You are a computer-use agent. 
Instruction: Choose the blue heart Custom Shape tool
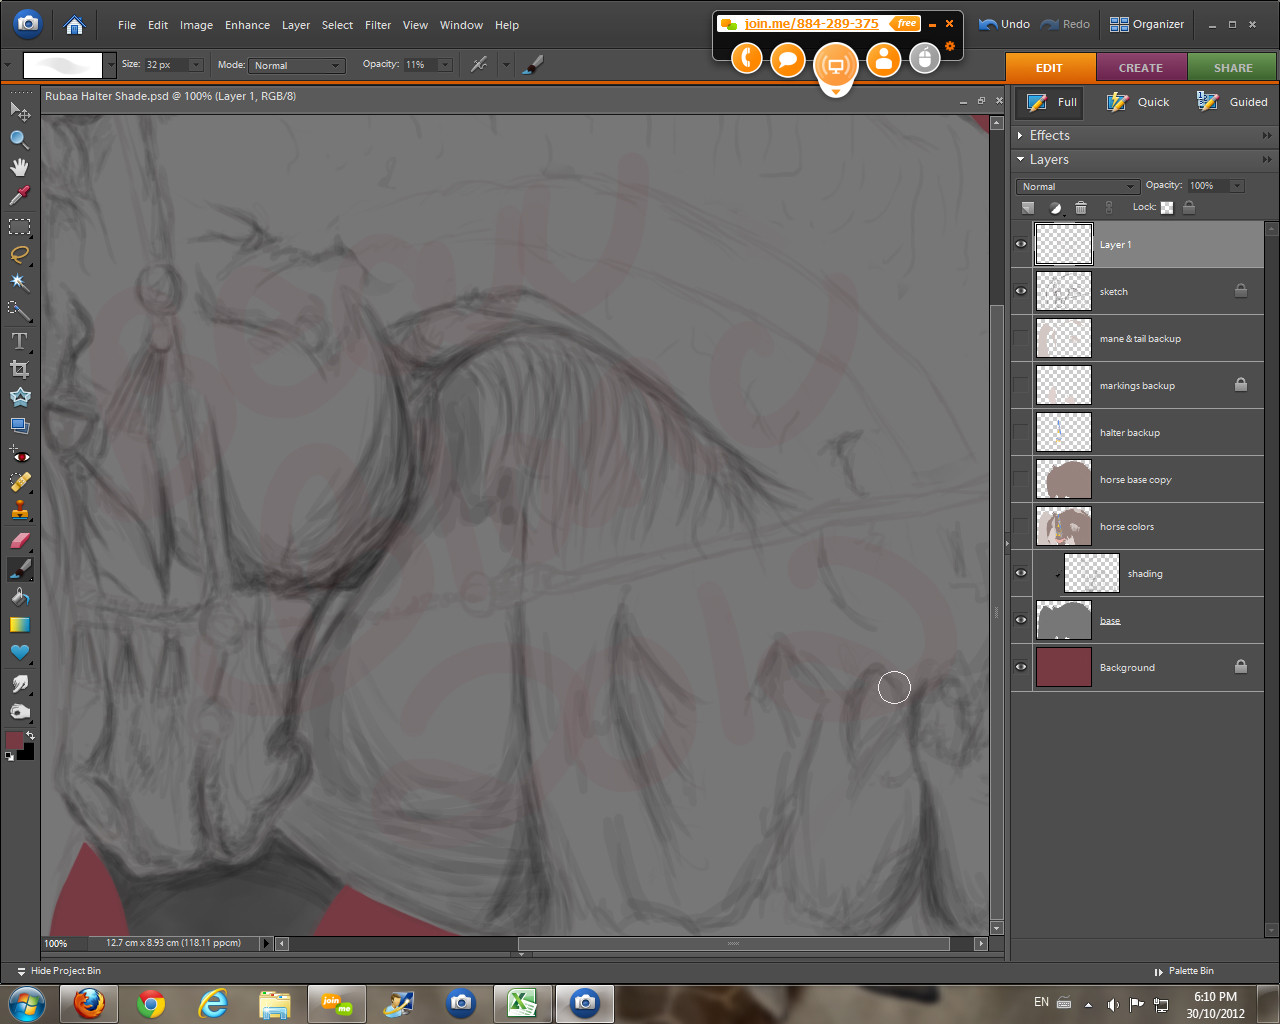(20, 652)
